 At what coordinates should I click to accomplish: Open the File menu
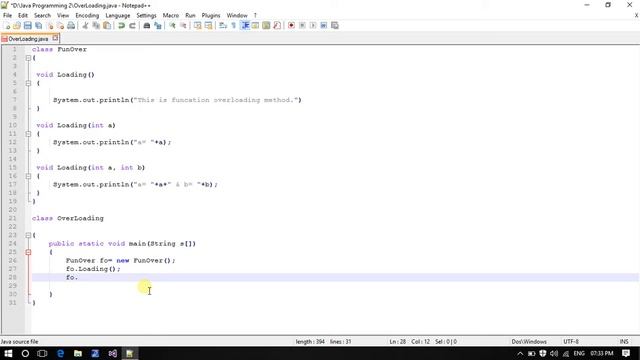(x=7, y=15)
